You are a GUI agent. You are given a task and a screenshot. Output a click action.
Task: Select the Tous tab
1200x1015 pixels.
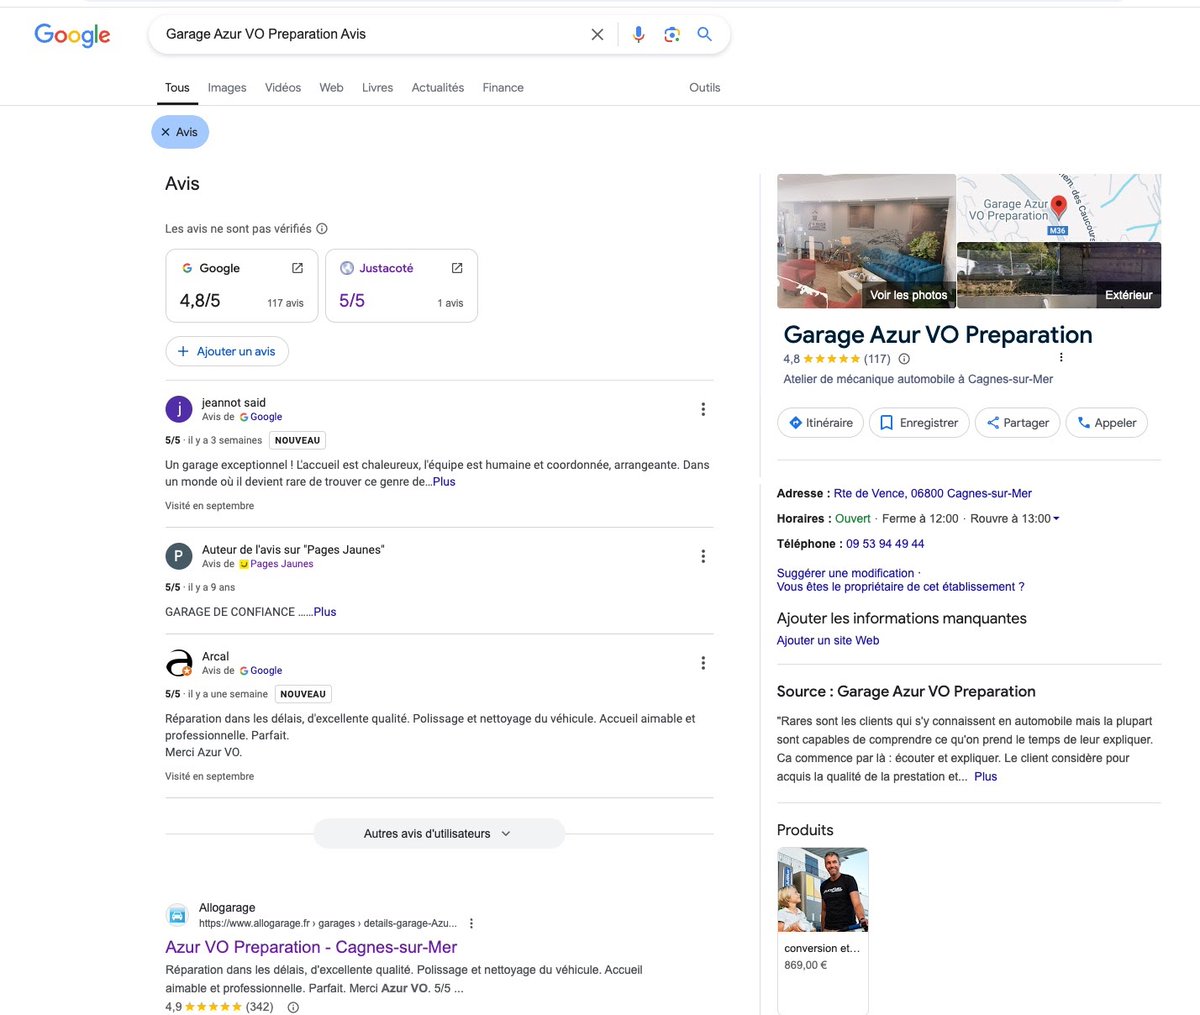[x=177, y=88]
